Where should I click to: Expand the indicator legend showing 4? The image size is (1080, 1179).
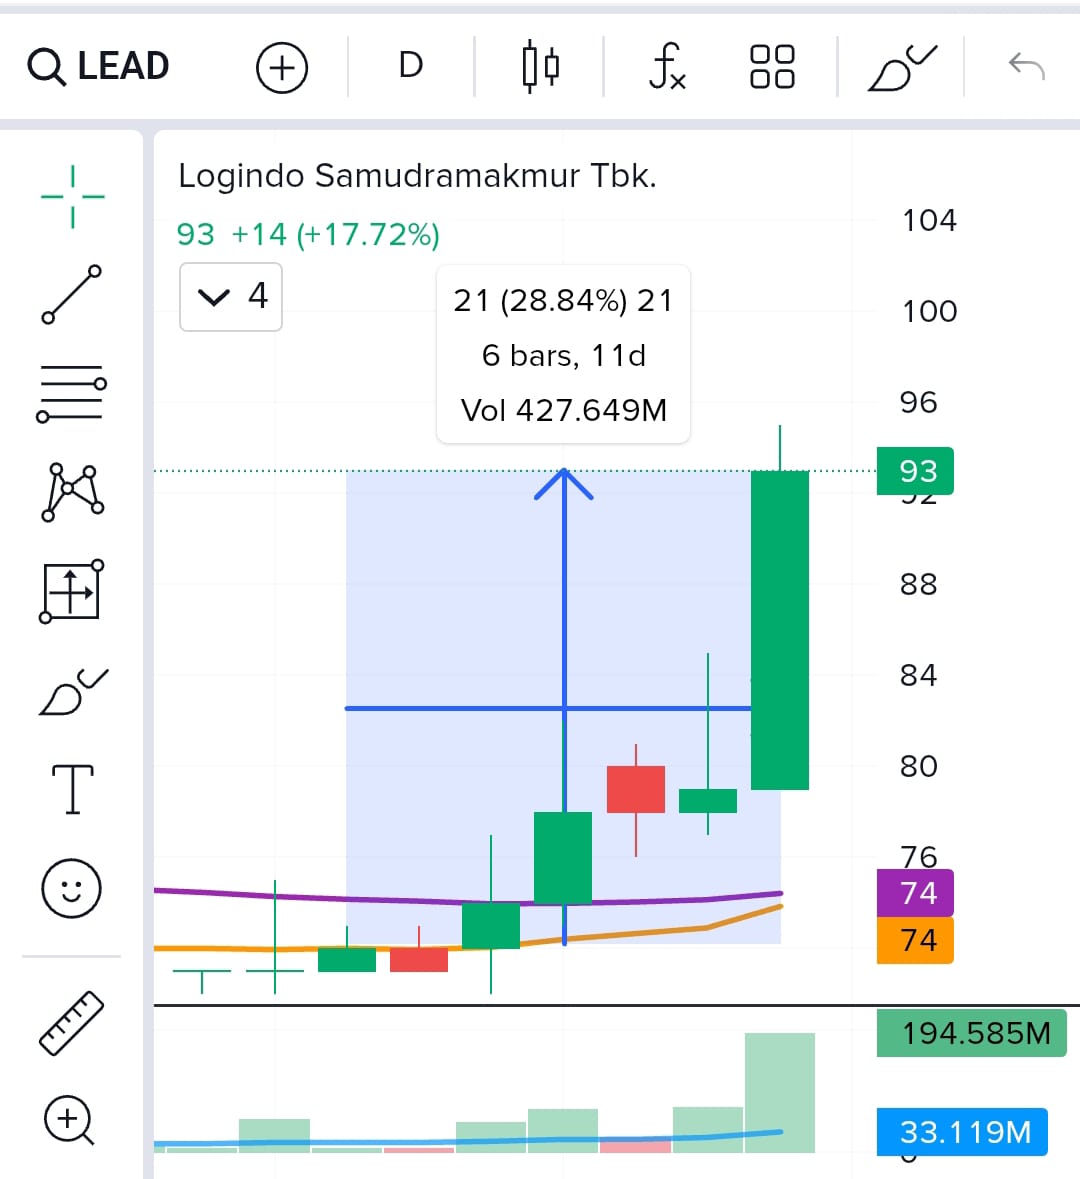click(x=231, y=296)
